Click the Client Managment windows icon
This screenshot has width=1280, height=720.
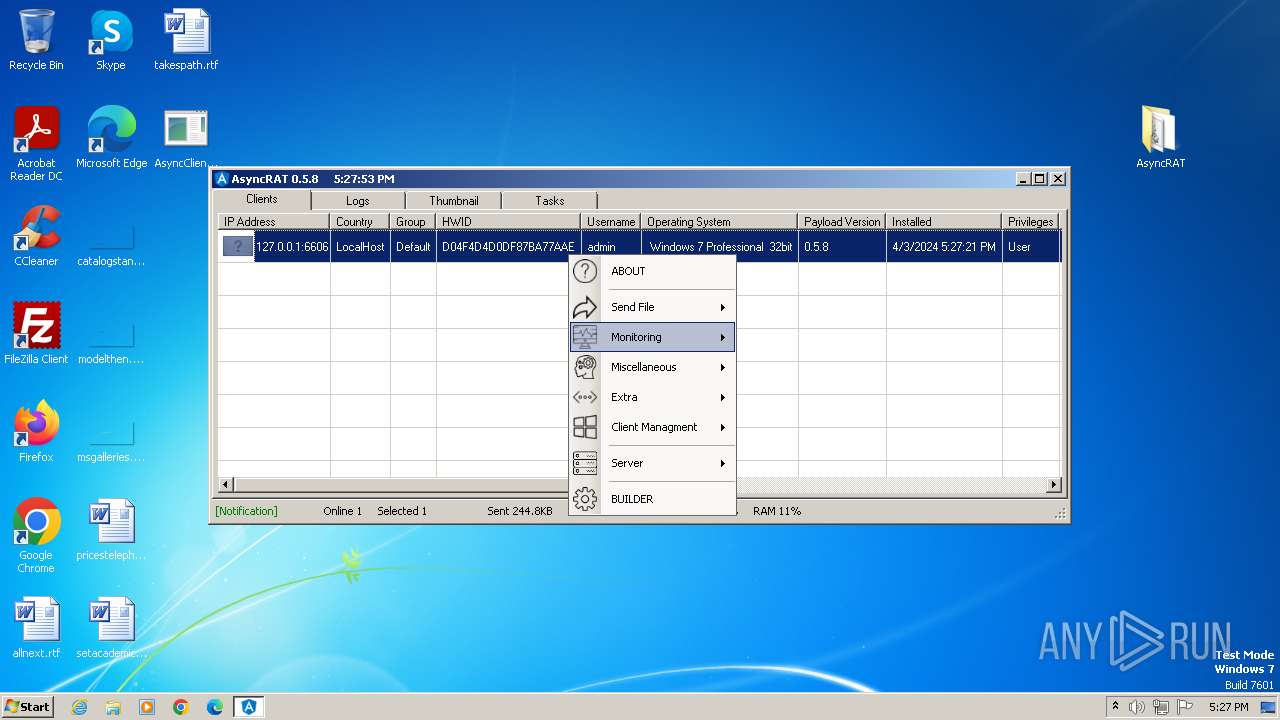[585, 427]
